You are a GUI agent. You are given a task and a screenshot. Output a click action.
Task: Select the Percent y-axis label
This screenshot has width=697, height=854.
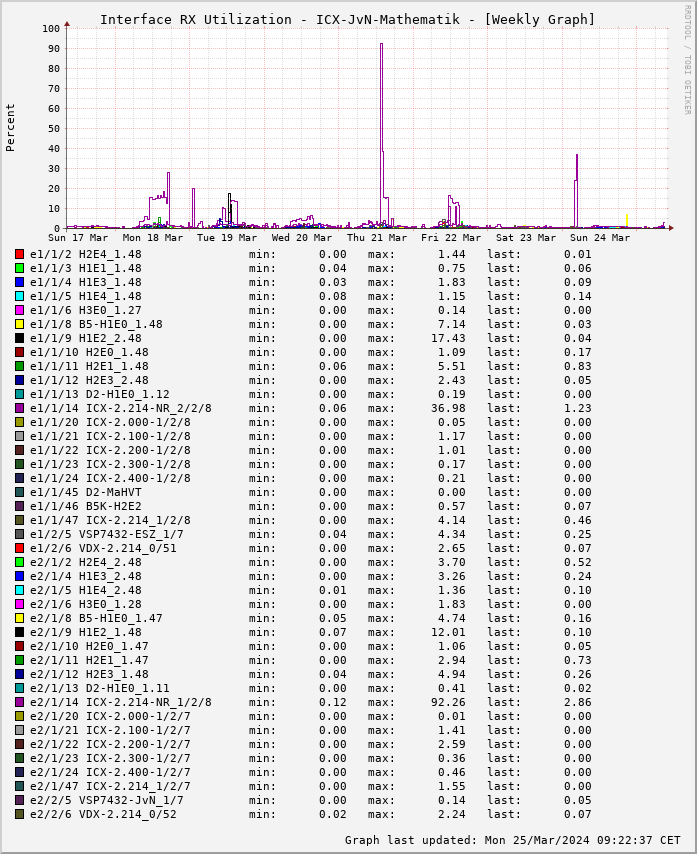pos(11,127)
